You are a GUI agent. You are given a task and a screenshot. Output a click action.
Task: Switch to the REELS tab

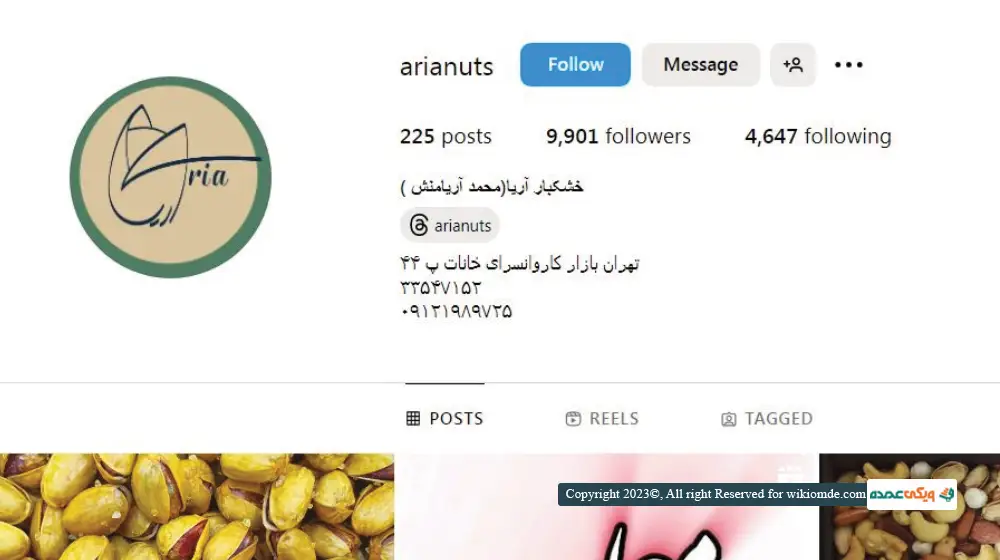coord(601,418)
